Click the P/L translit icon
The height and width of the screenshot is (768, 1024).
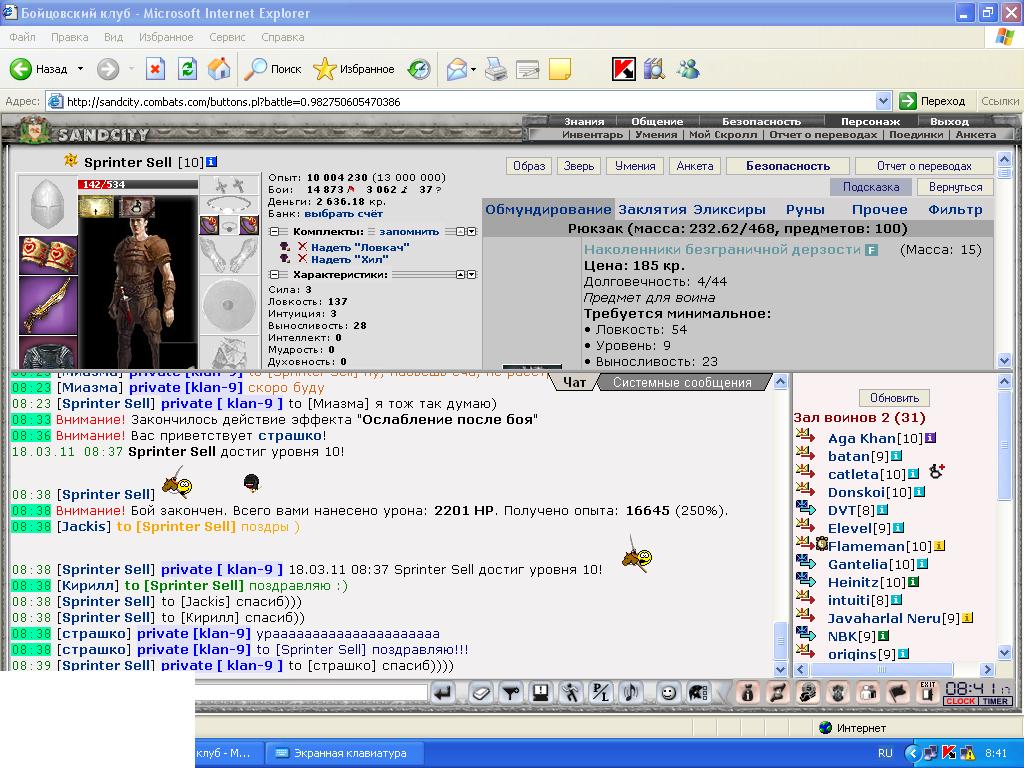600,693
